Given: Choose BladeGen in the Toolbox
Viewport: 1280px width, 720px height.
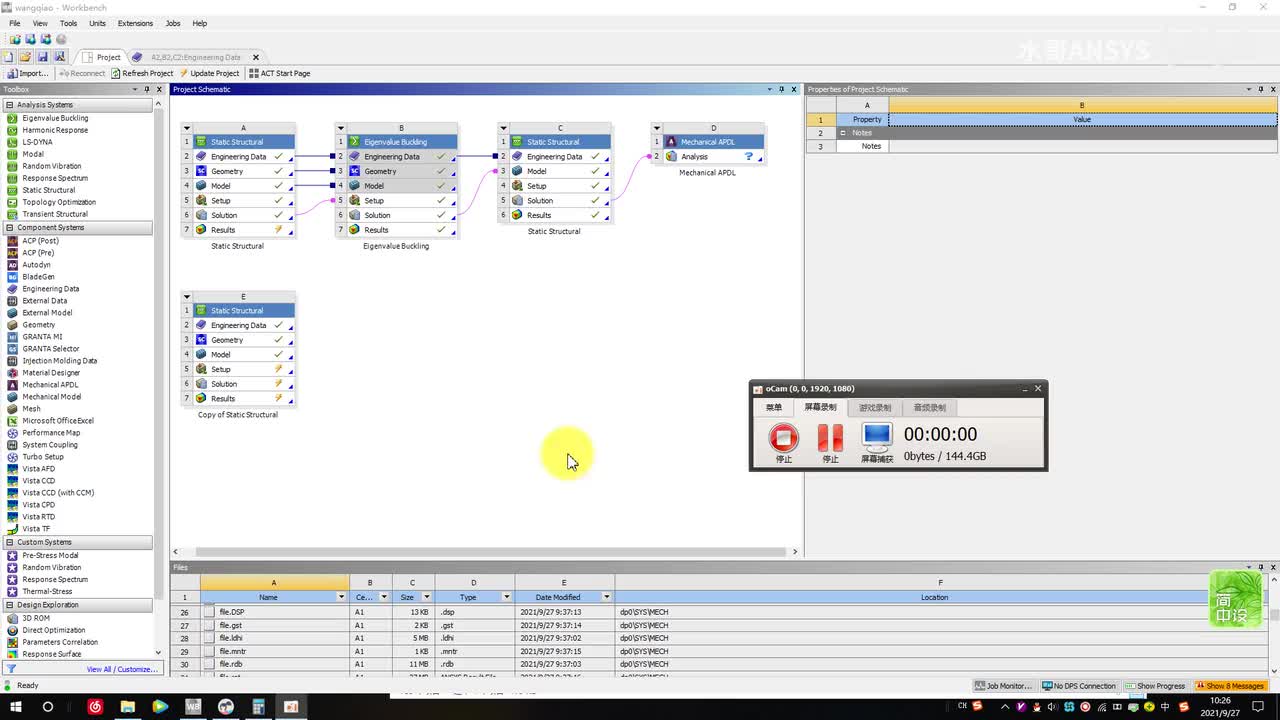Looking at the screenshot, I should (38, 277).
